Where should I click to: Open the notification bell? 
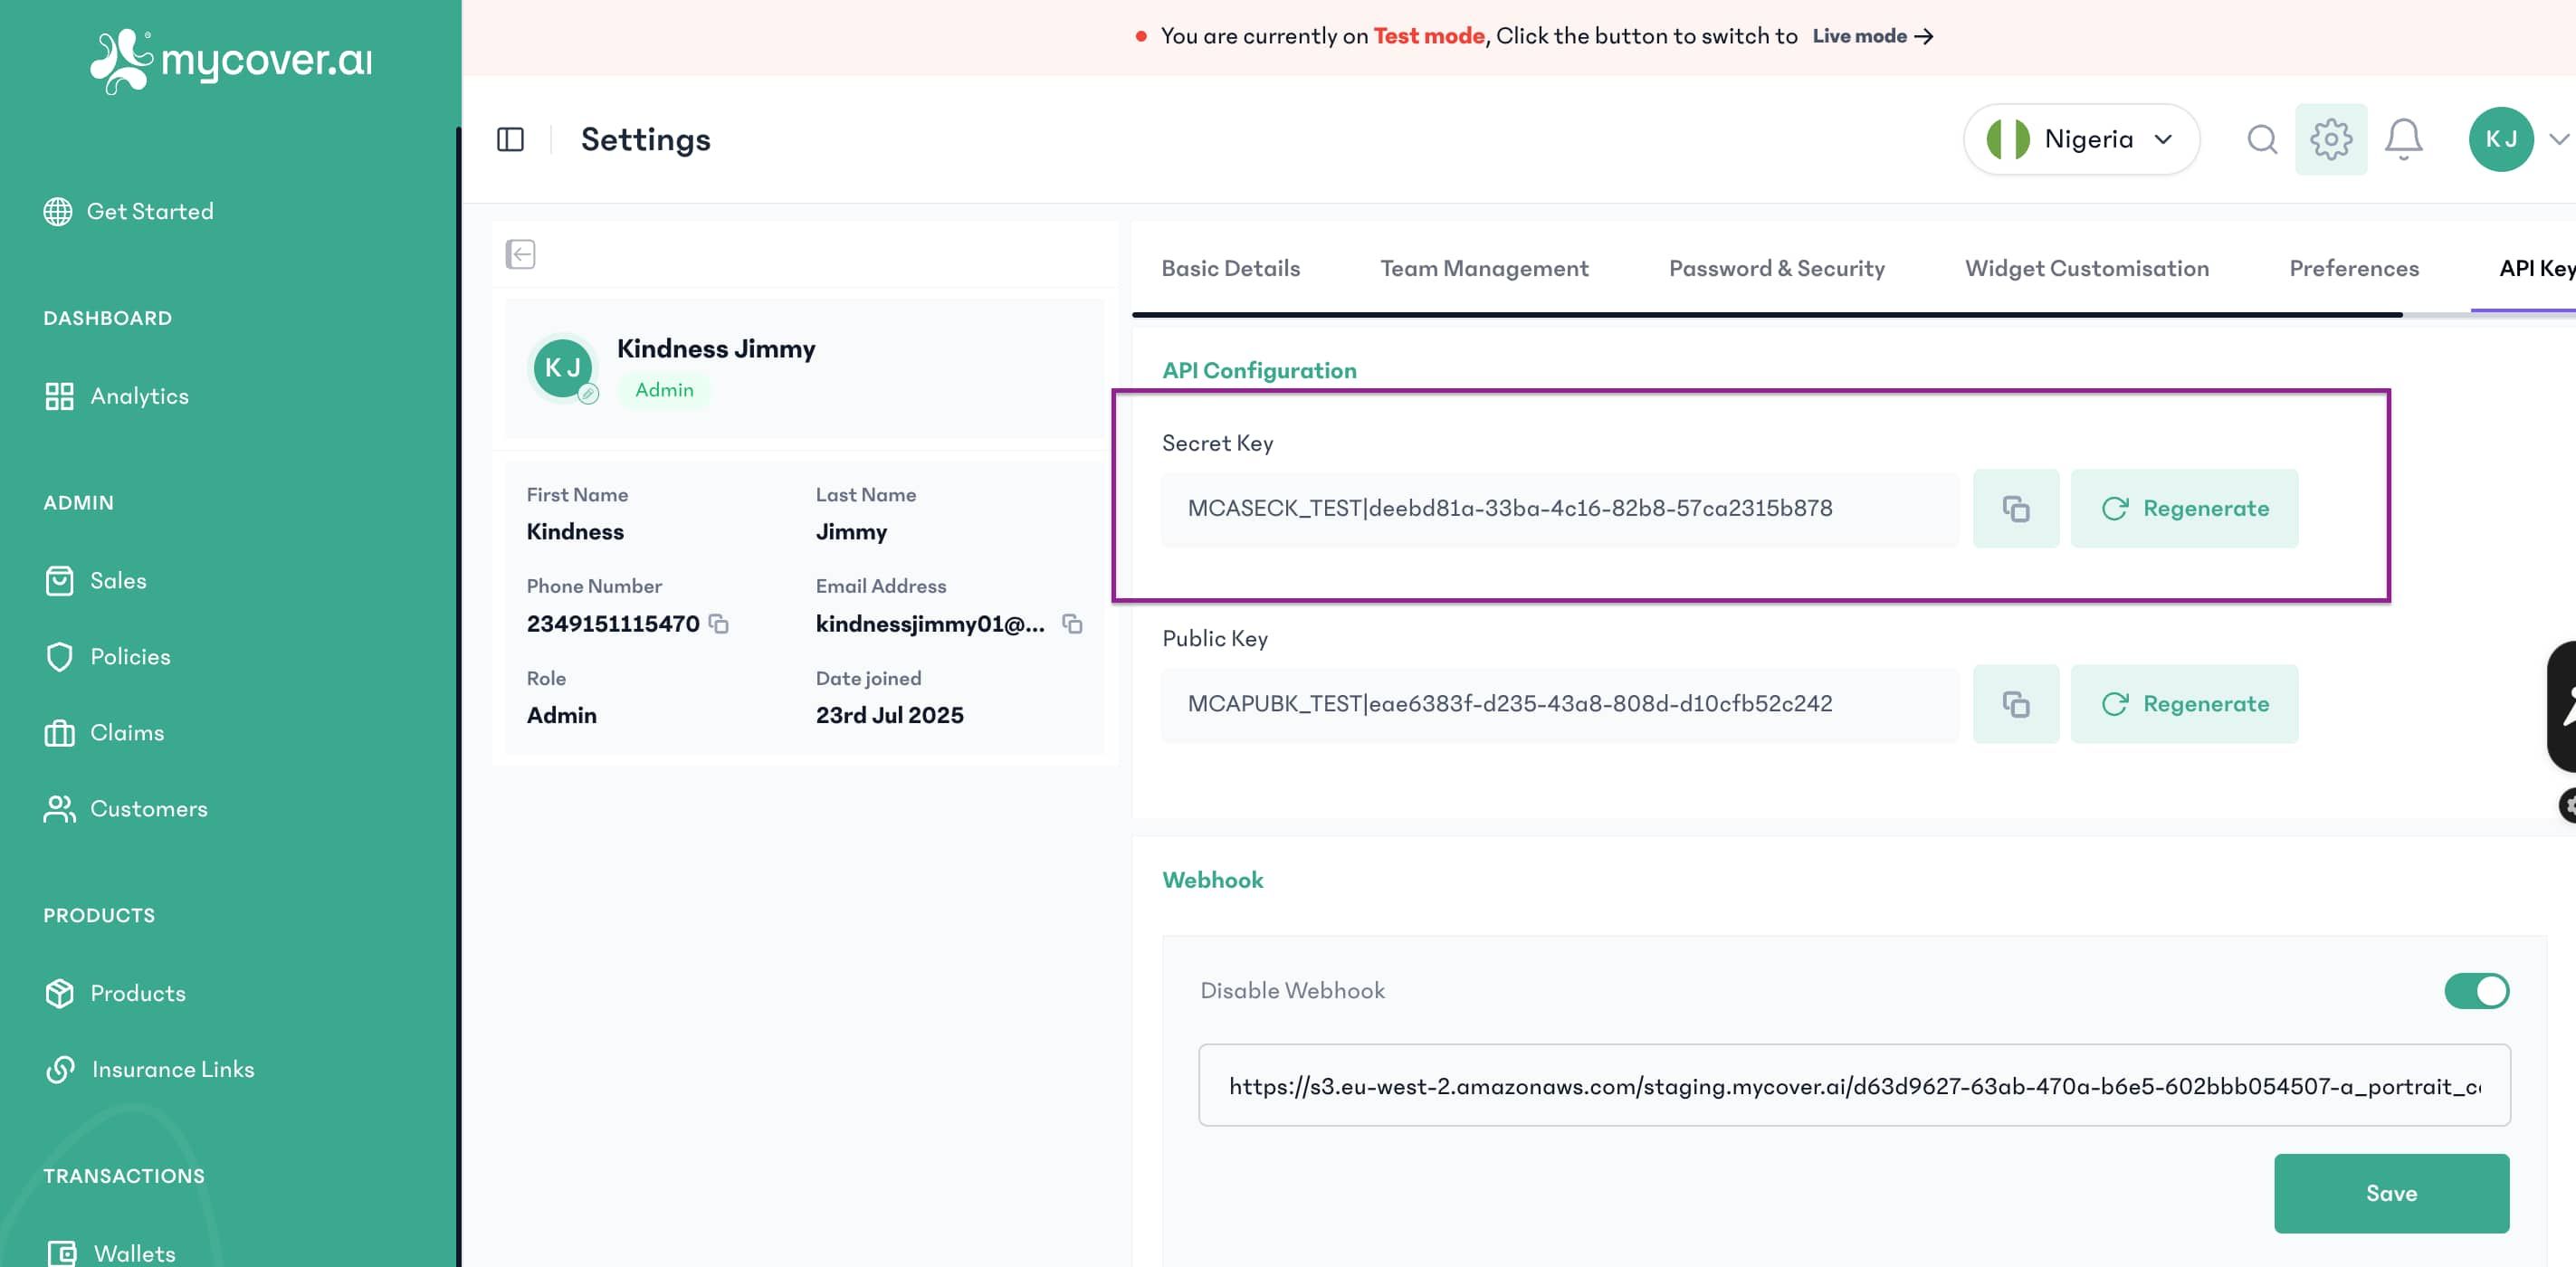point(2404,139)
